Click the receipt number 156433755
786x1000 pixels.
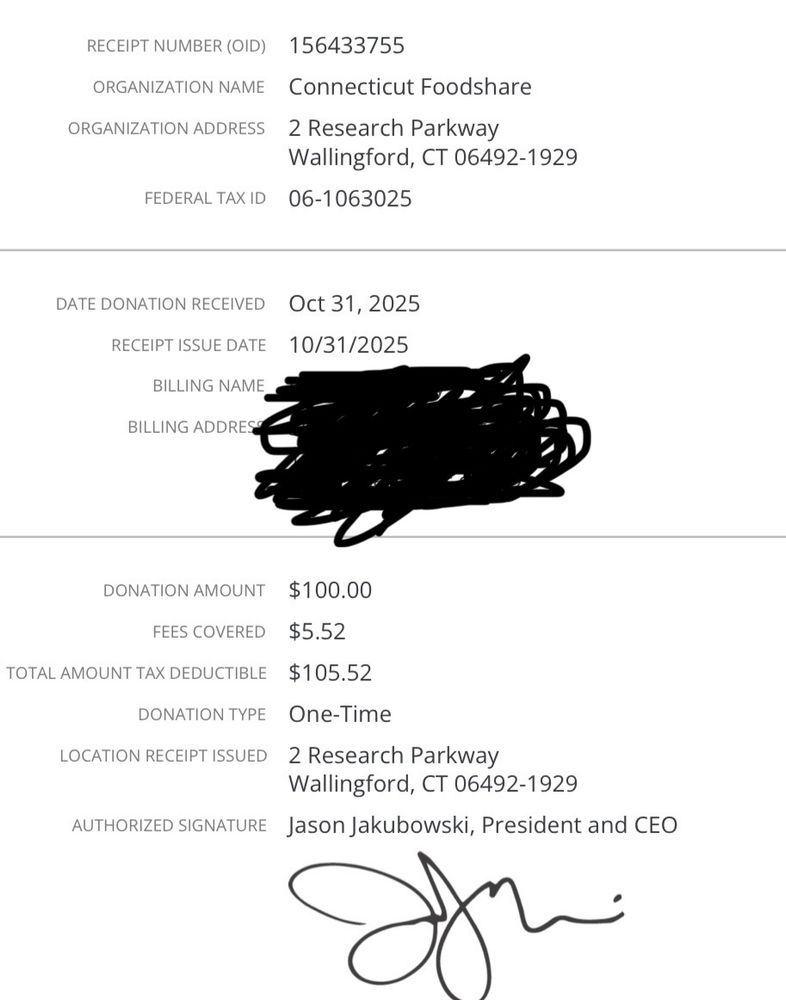[346, 46]
